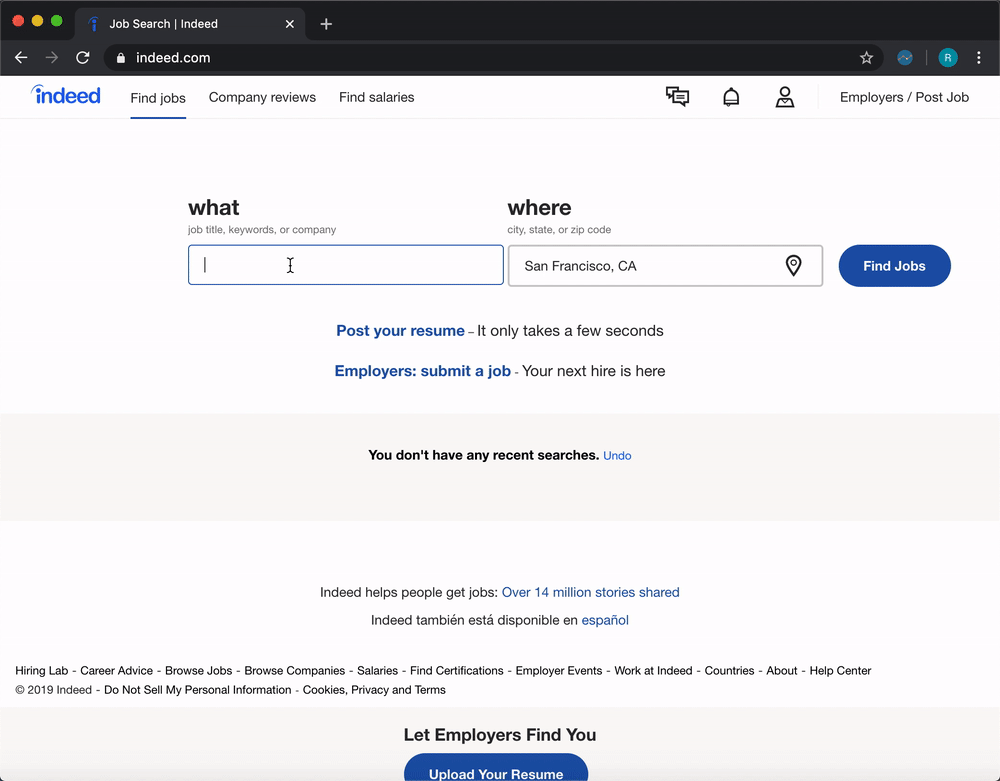The height and width of the screenshot is (781, 1000).
Task: Open a new tab with plus icon
Action: click(326, 24)
